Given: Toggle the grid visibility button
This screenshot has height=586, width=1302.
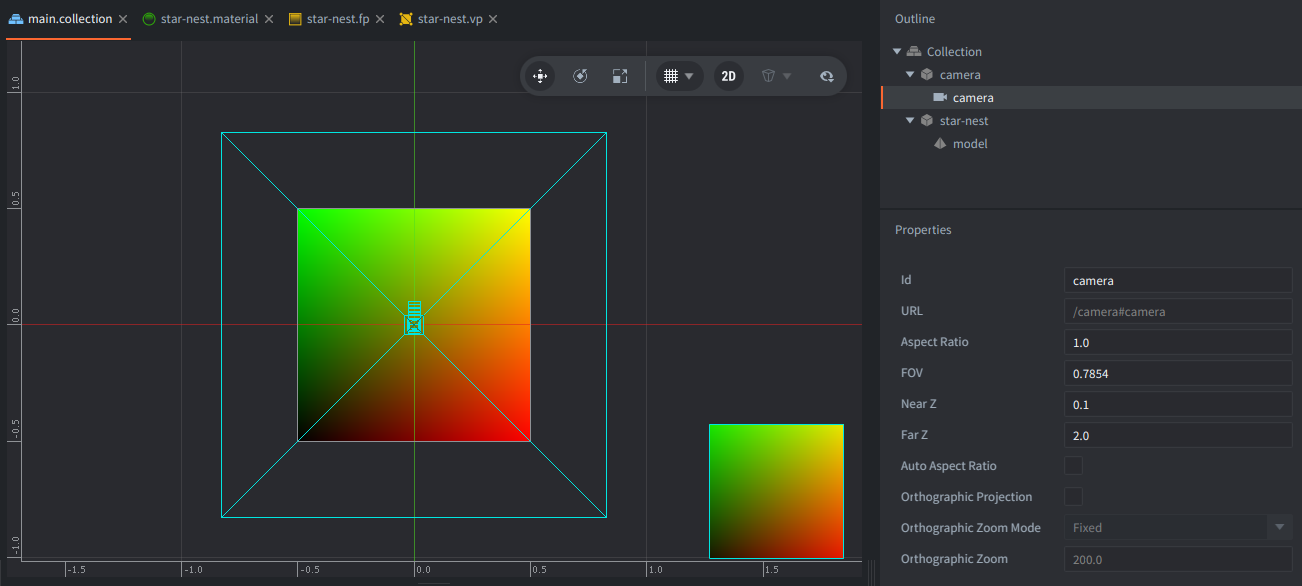Looking at the screenshot, I should (671, 76).
